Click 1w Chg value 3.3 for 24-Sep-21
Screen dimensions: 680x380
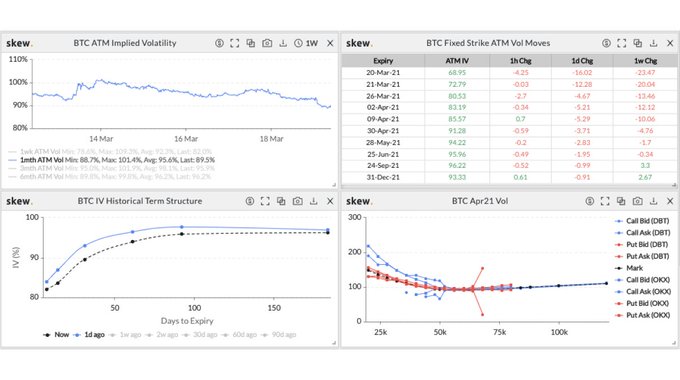[x=645, y=165]
